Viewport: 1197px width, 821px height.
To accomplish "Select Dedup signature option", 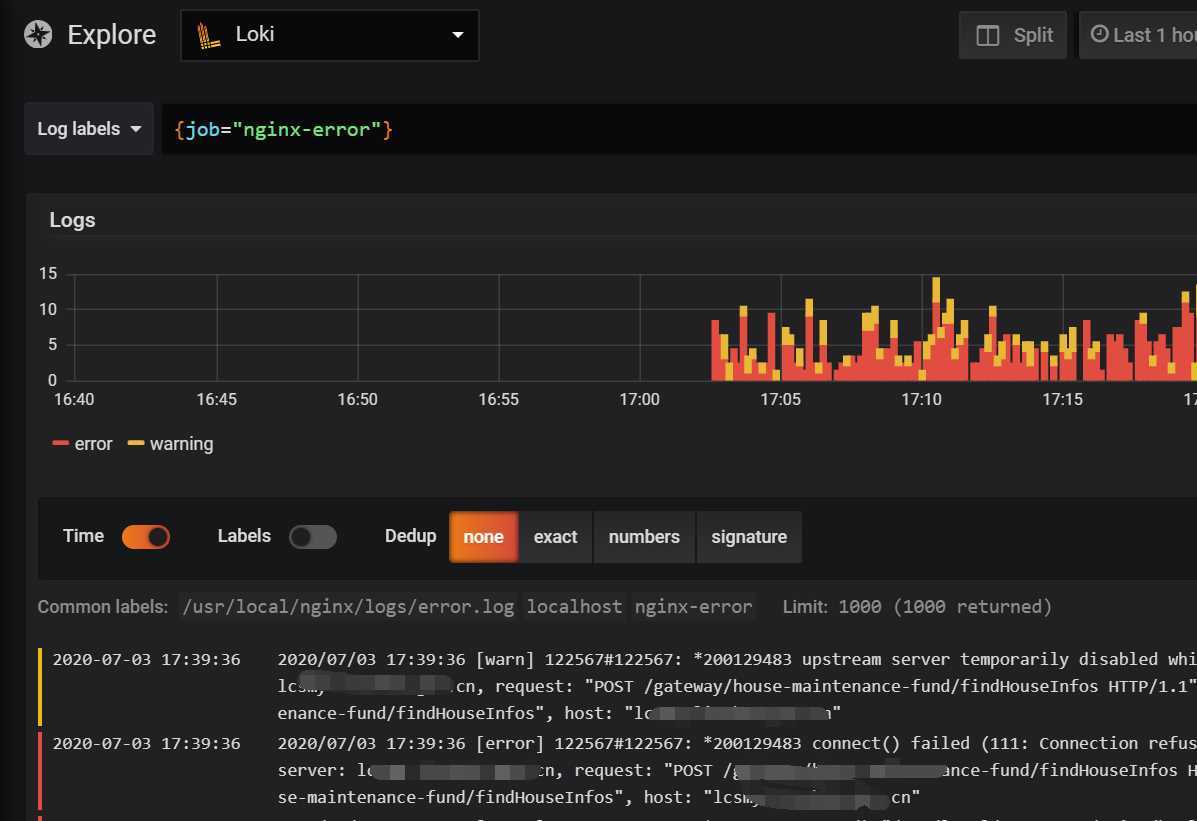I will 749,537.
